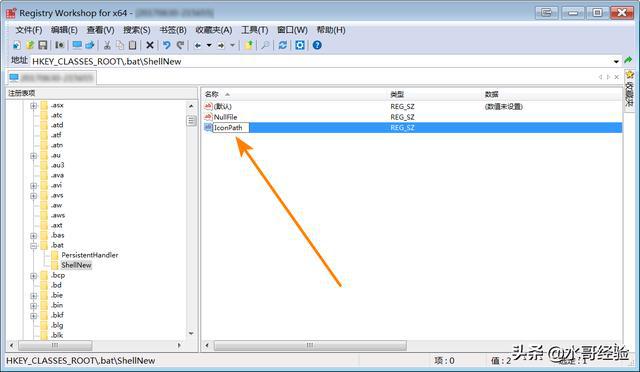This screenshot has height=372, width=640.
Task: Go up one level with folder icon
Action: point(249,45)
